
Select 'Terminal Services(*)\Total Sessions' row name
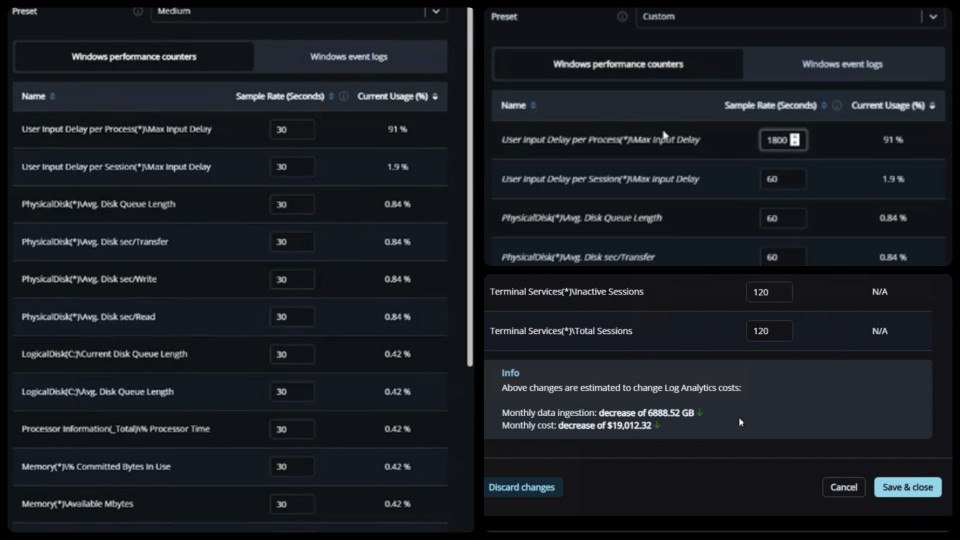tap(561, 331)
